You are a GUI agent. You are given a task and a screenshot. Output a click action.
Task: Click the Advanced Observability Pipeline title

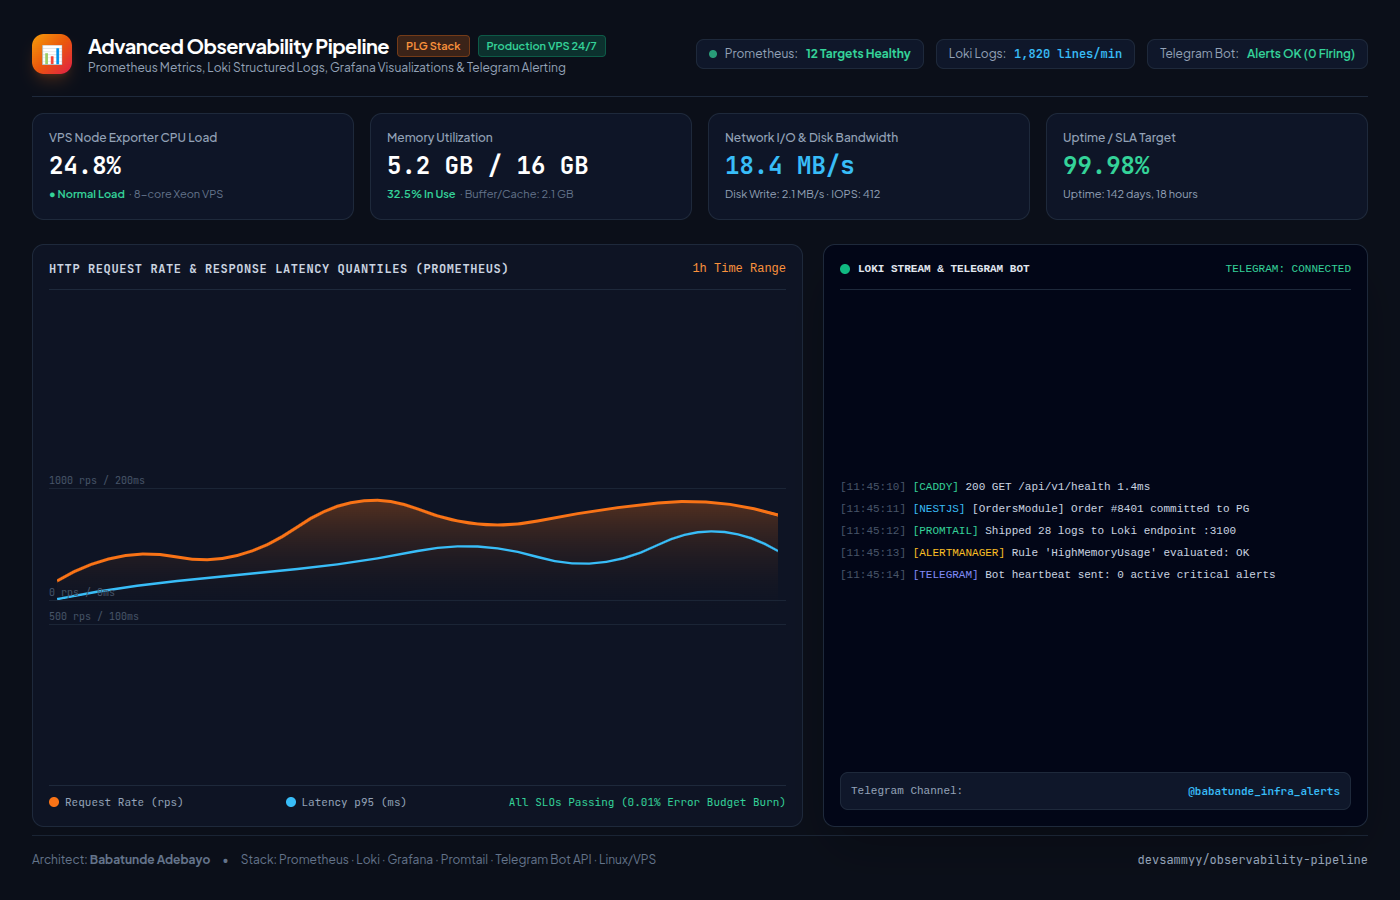coord(238,47)
